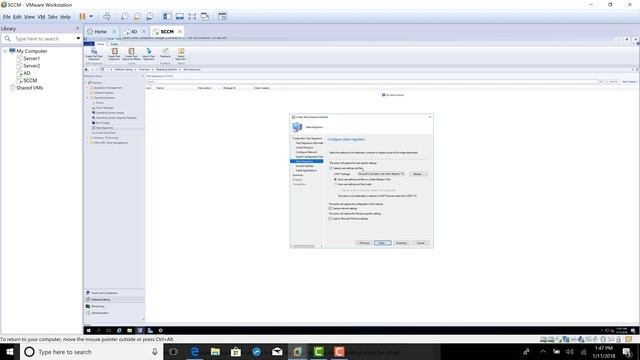Click the Cancel button in wizard
The image size is (640, 360).
(x=420, y=243)
